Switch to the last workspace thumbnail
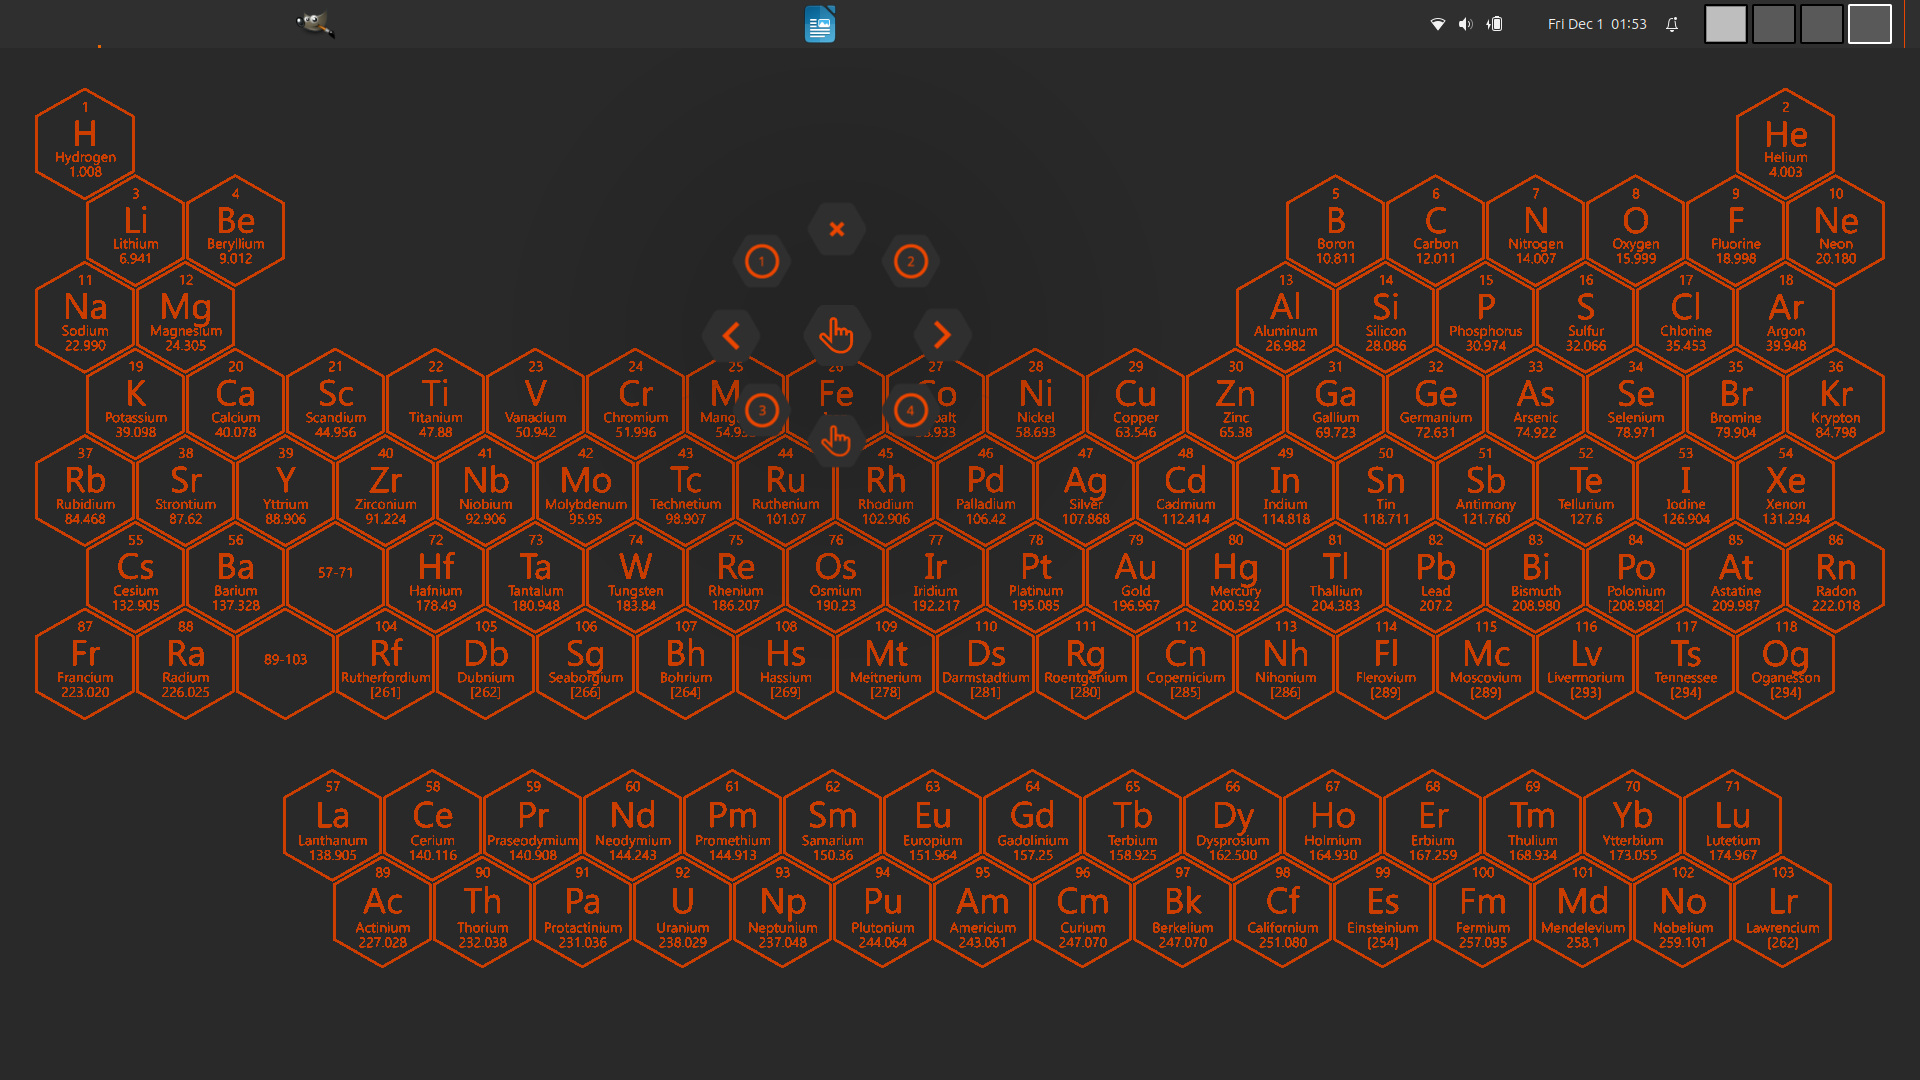Image resolution: width=1920 pixels, height=1080 pixels. 1869,24
